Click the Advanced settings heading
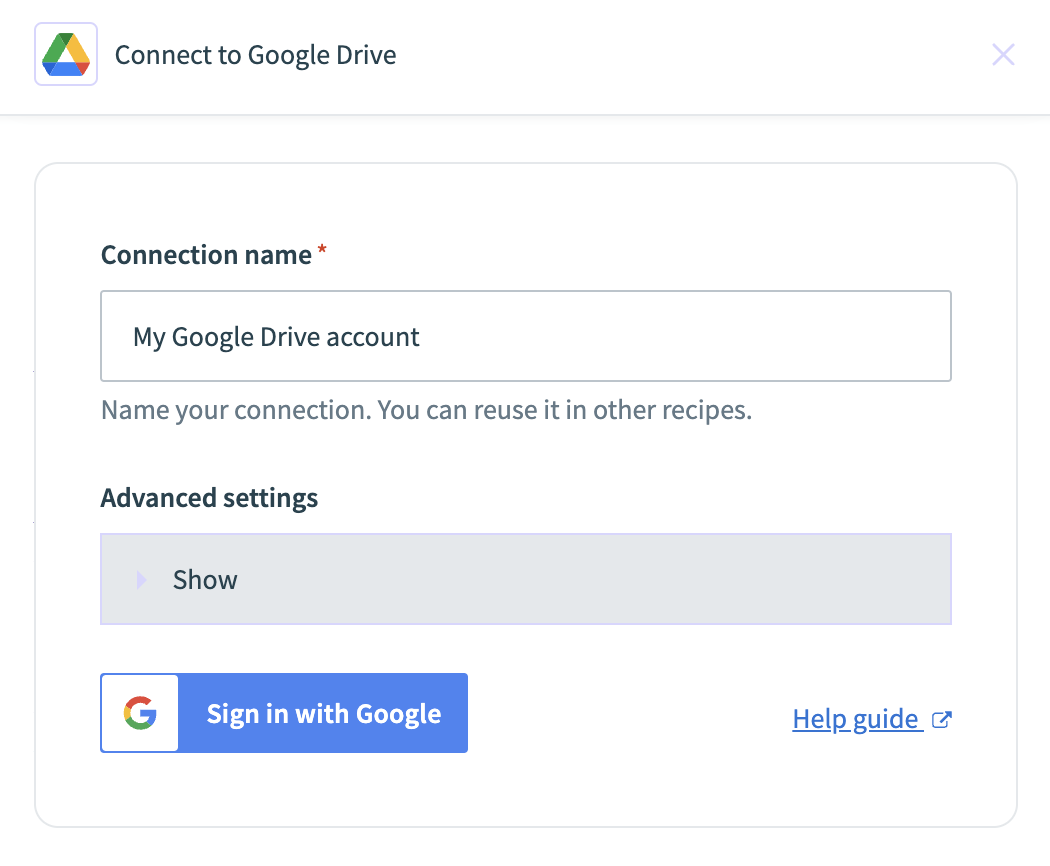 tap(209, 499)
